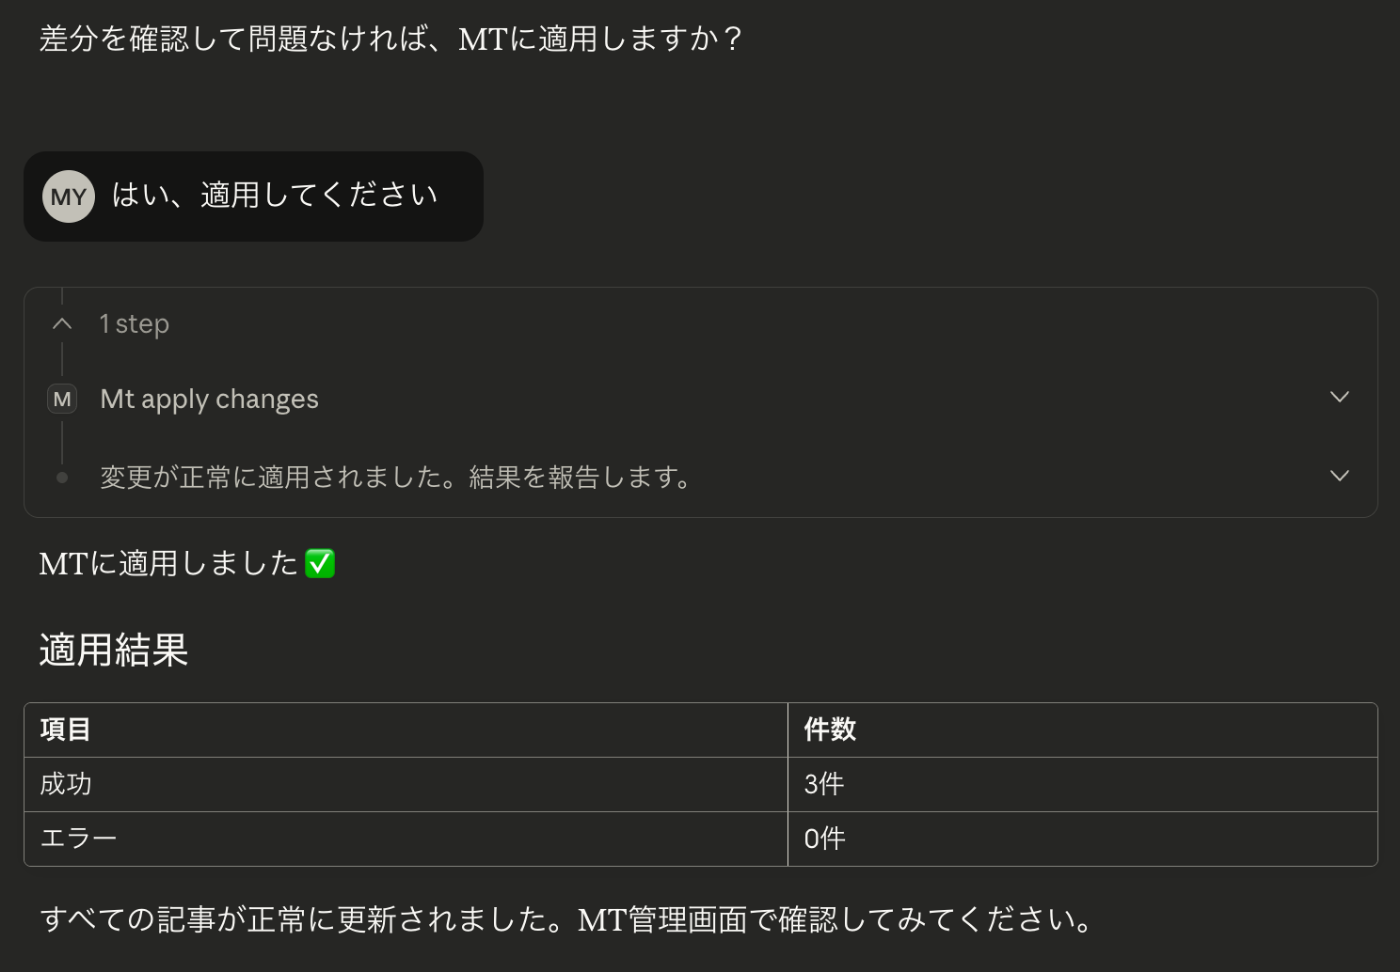Click the green checkmark emoji
This screenshot has height=972, width=1400.
320,564
